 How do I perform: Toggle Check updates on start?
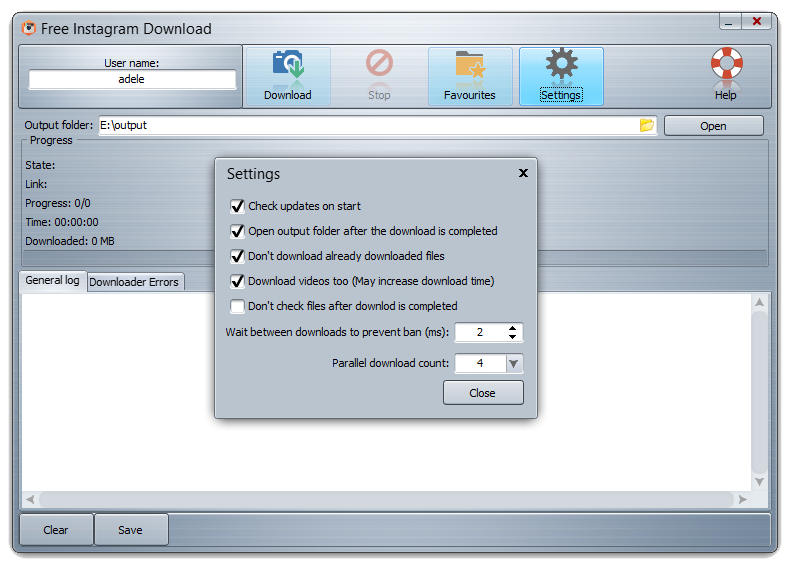click(x=237, y=206)
